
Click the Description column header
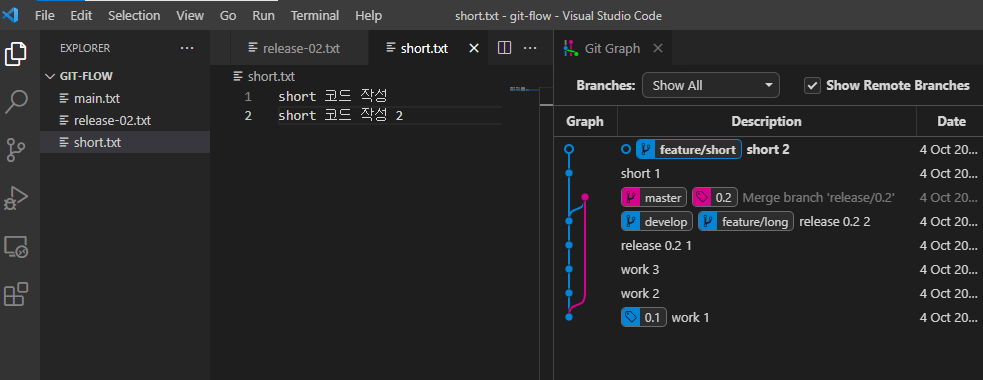click(766, 122)
